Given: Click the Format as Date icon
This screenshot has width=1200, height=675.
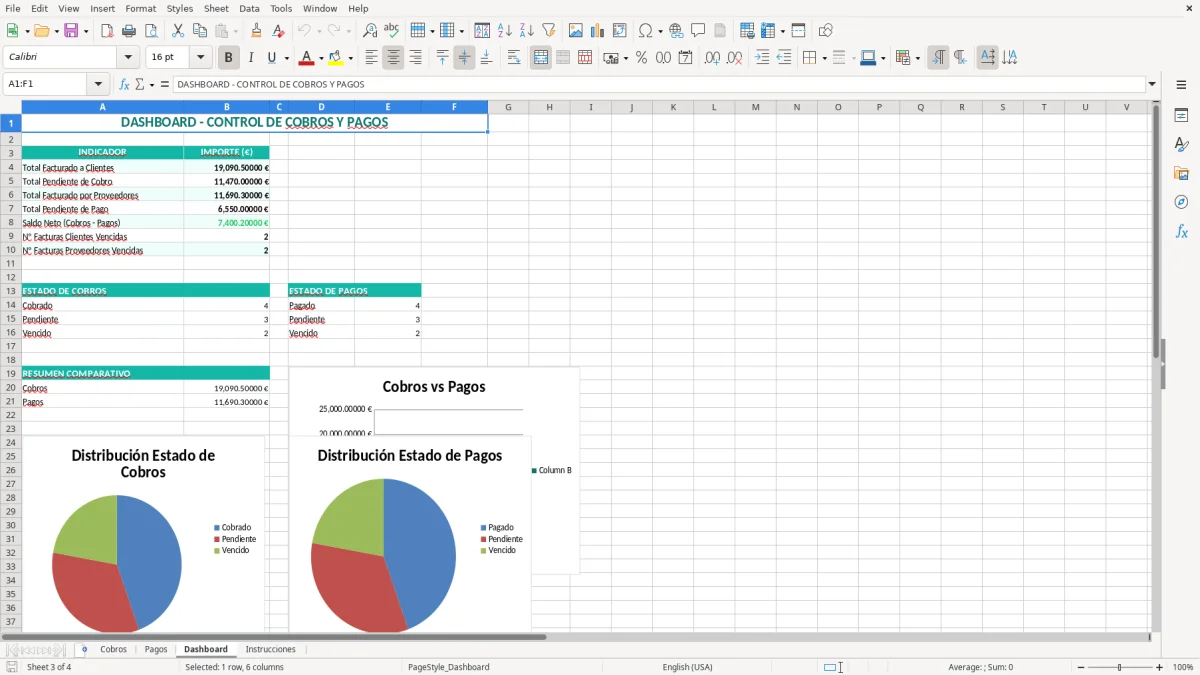Looking at the screenshot, I should coord(686,58).
